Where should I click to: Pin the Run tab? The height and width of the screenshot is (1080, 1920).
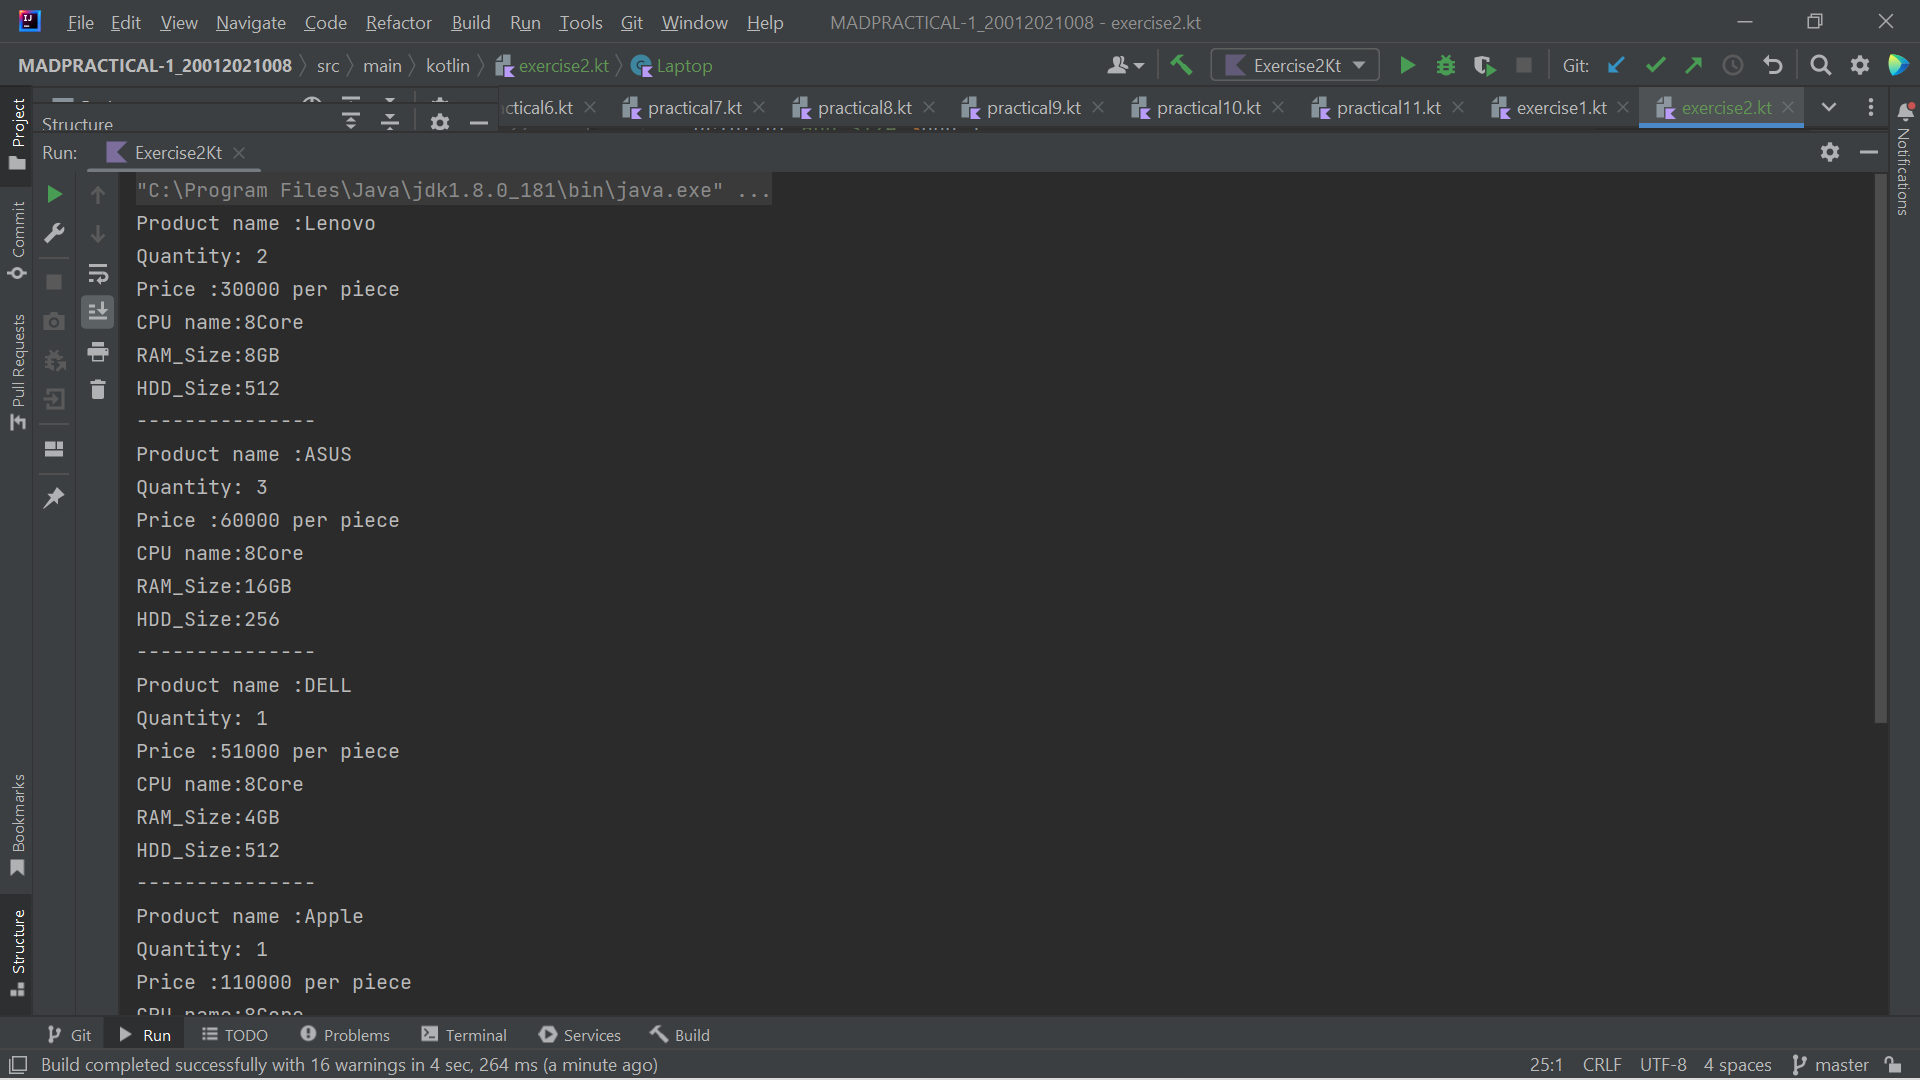pos(55,497)
